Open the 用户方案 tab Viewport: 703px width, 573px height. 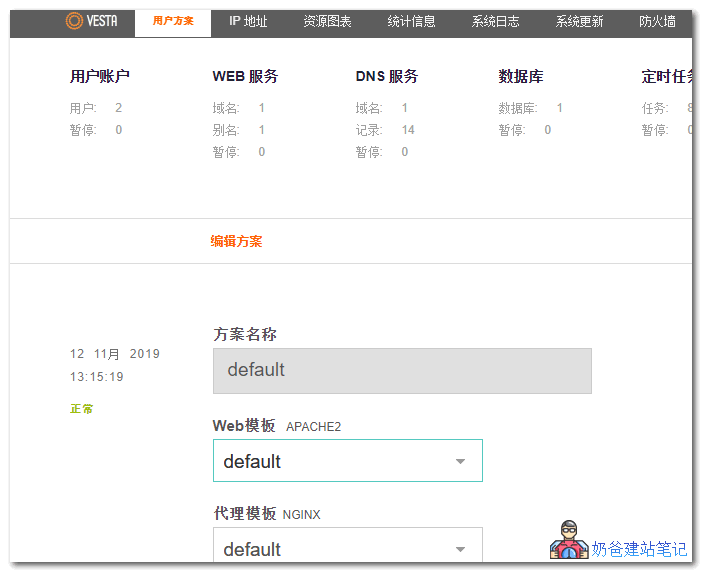(173, 21)
